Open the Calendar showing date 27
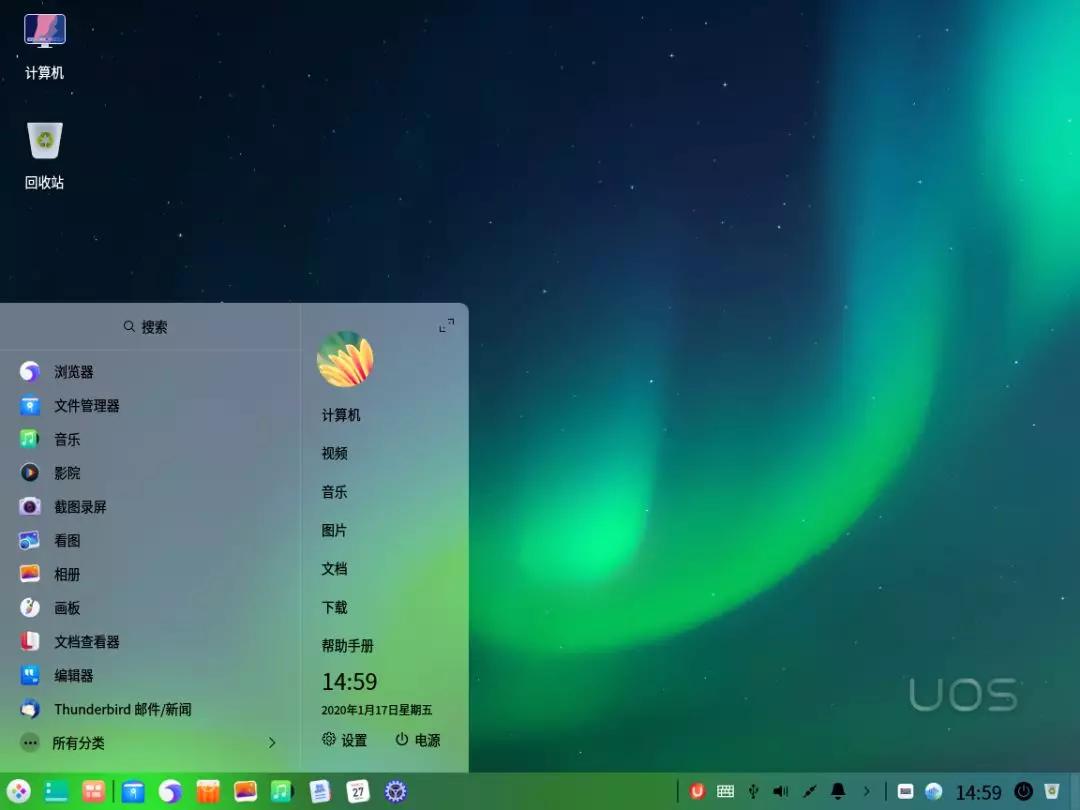The height and width of the screenshot is (810, 1080). click(x=357, y=791)
